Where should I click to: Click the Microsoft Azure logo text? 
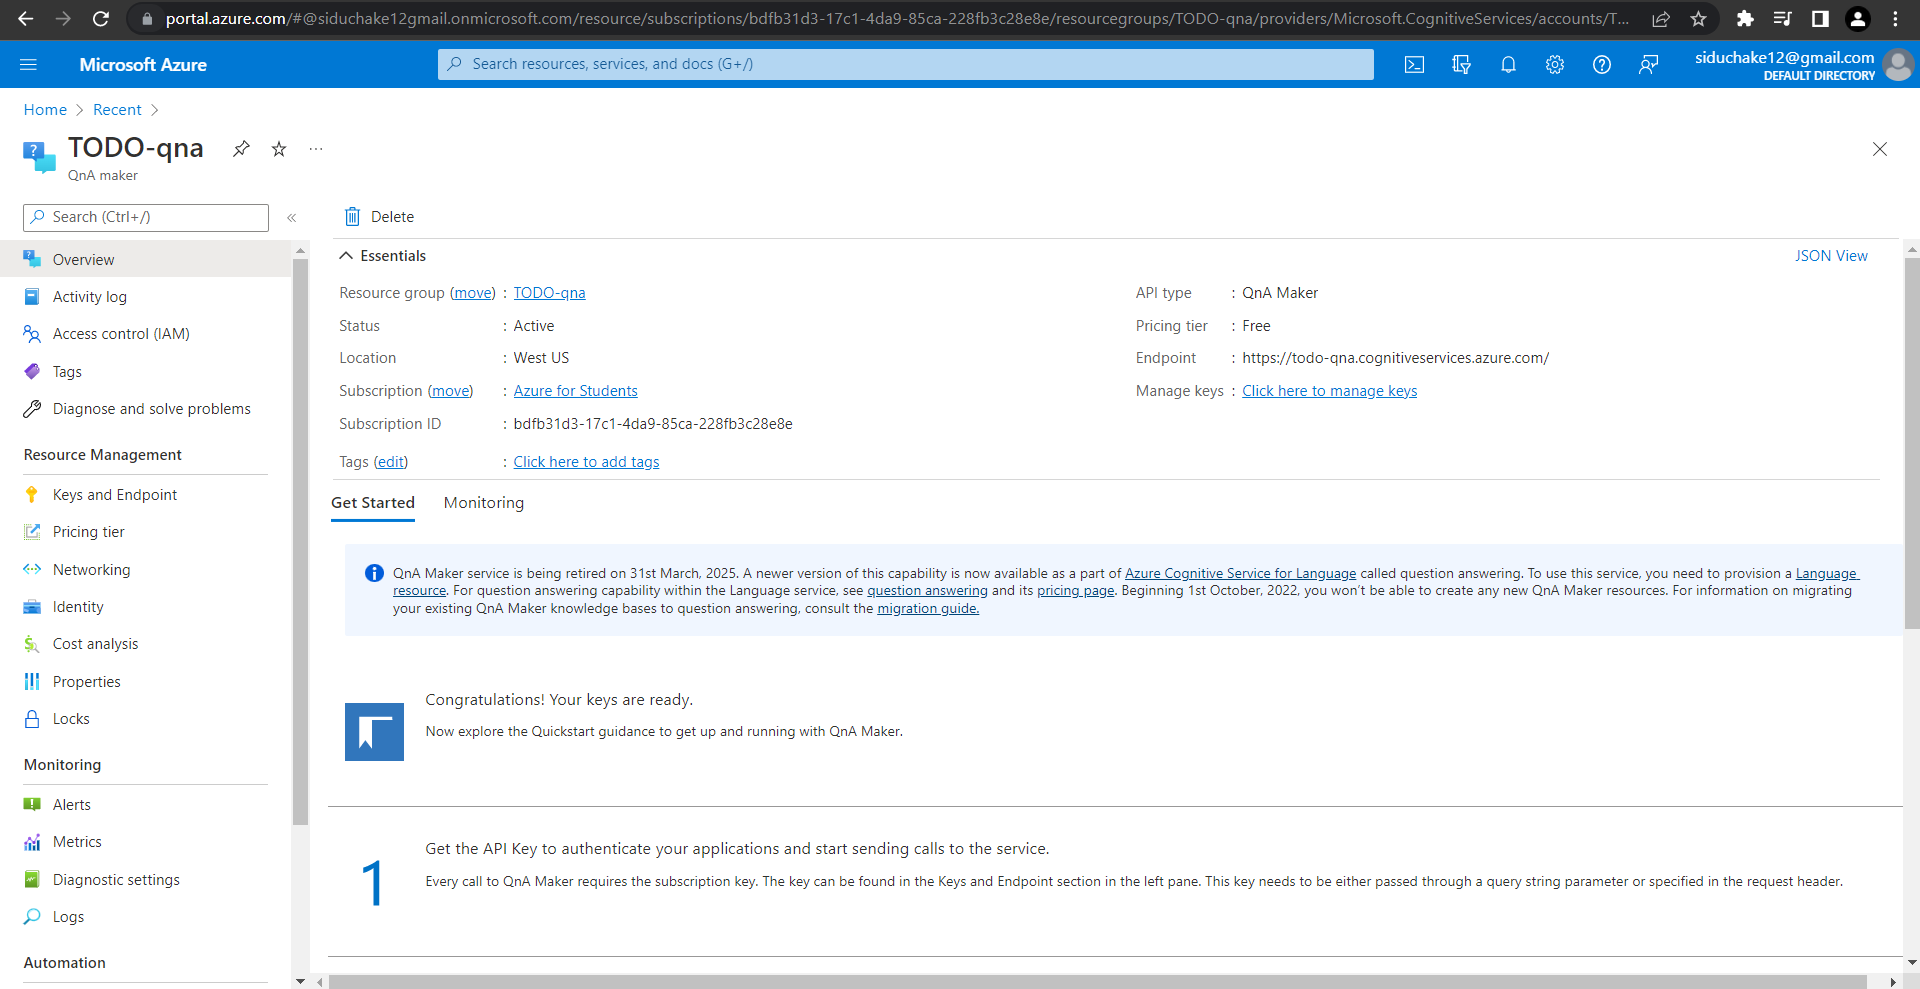[x=143, y=65]
